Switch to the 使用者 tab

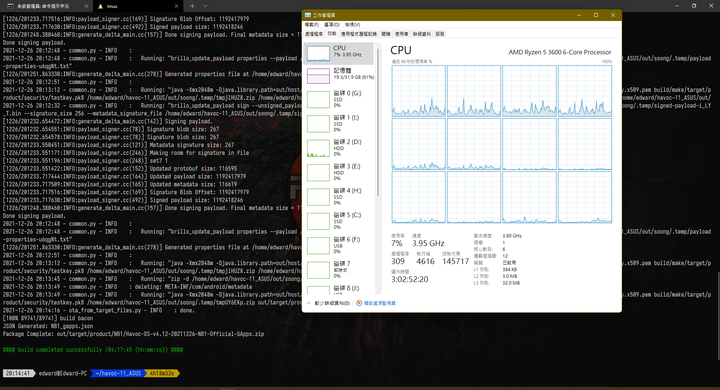pyautogui.click(x=401, y=34)
